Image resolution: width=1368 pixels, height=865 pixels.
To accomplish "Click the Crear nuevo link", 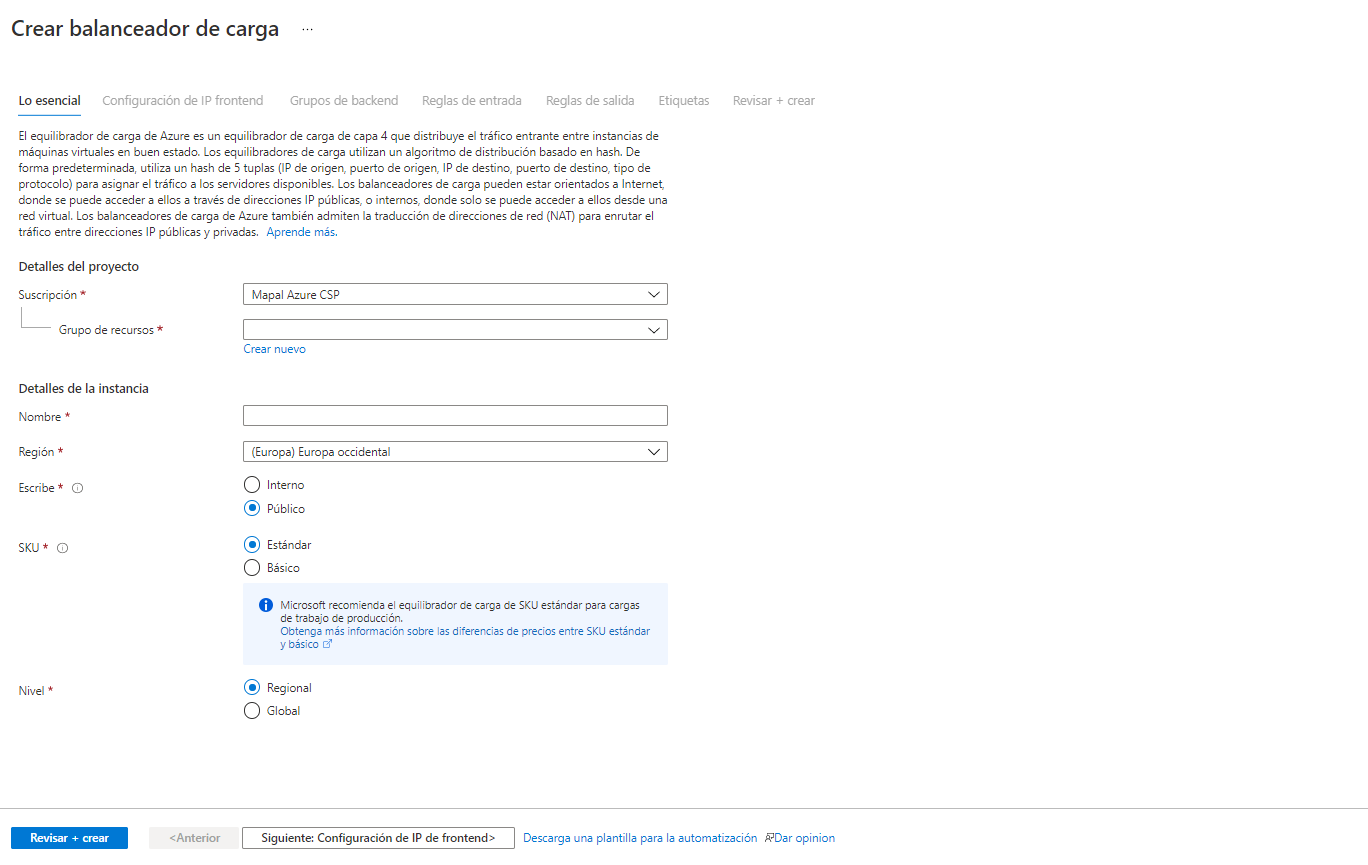I will click(x=275, y=349).
